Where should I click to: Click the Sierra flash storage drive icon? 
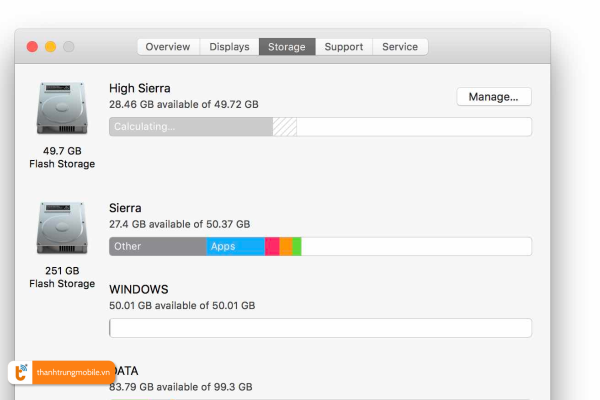pos(62,228)
